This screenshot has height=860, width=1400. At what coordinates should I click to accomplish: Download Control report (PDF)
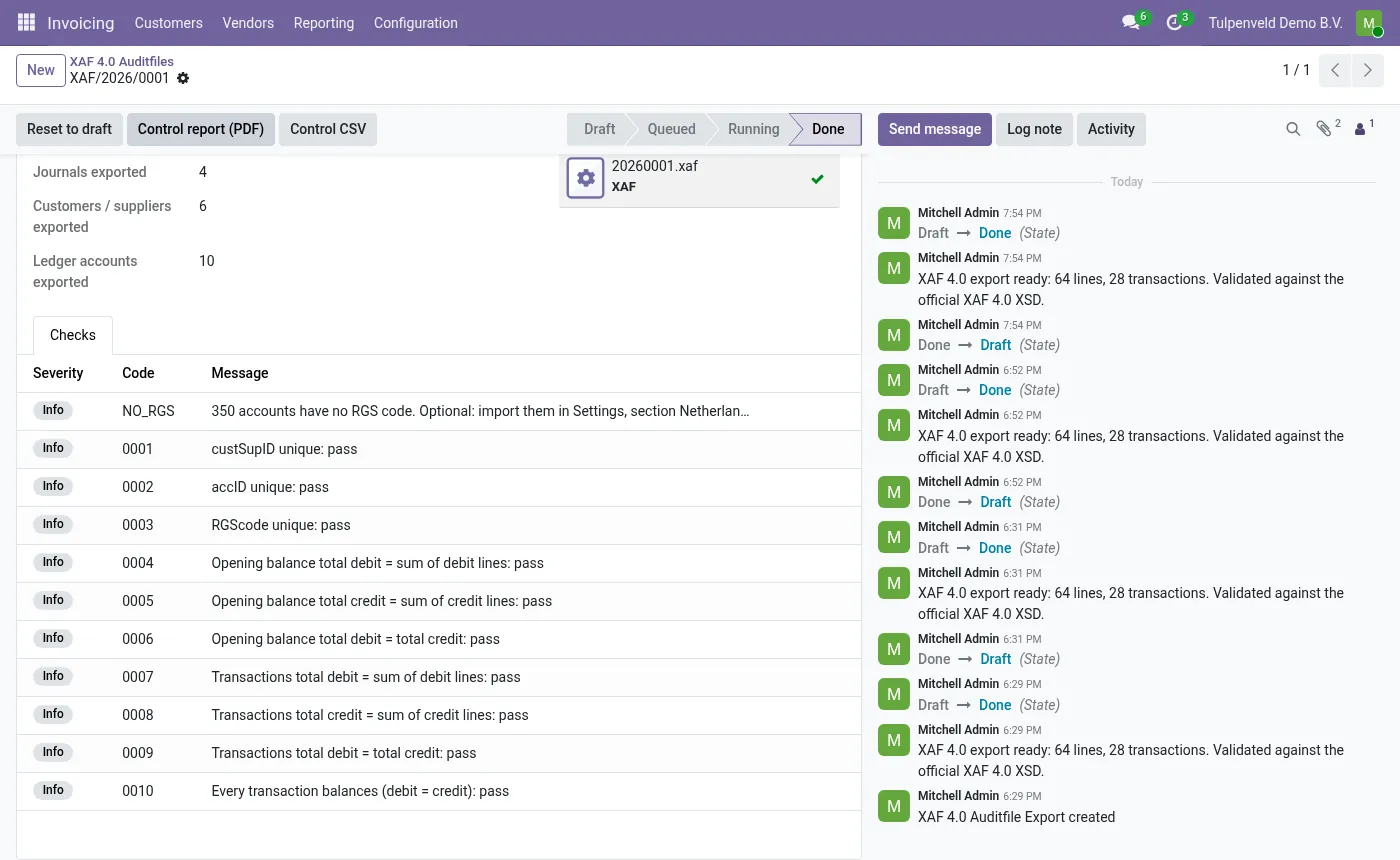201,129
